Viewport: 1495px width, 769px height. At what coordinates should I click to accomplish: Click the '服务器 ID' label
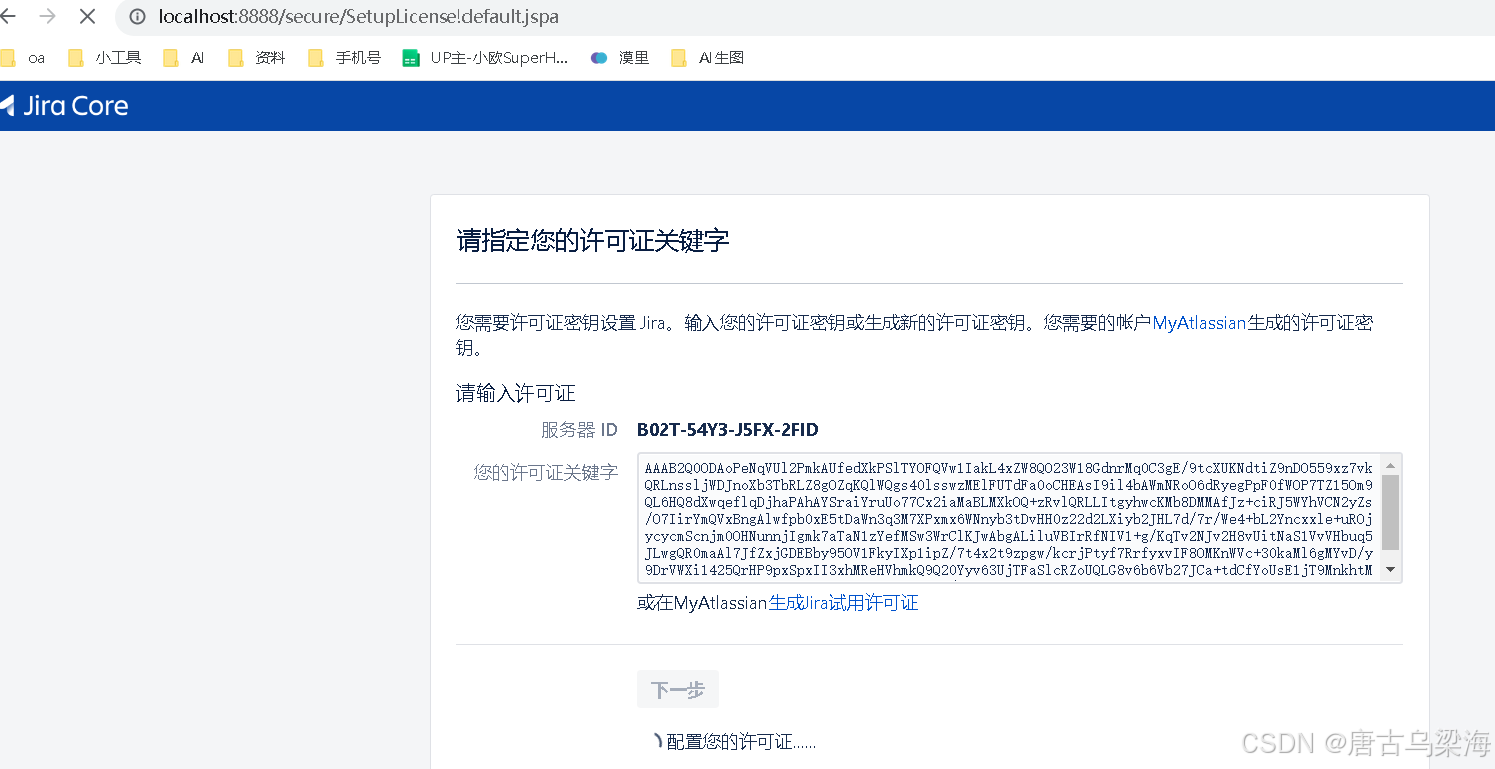point(580,430)
